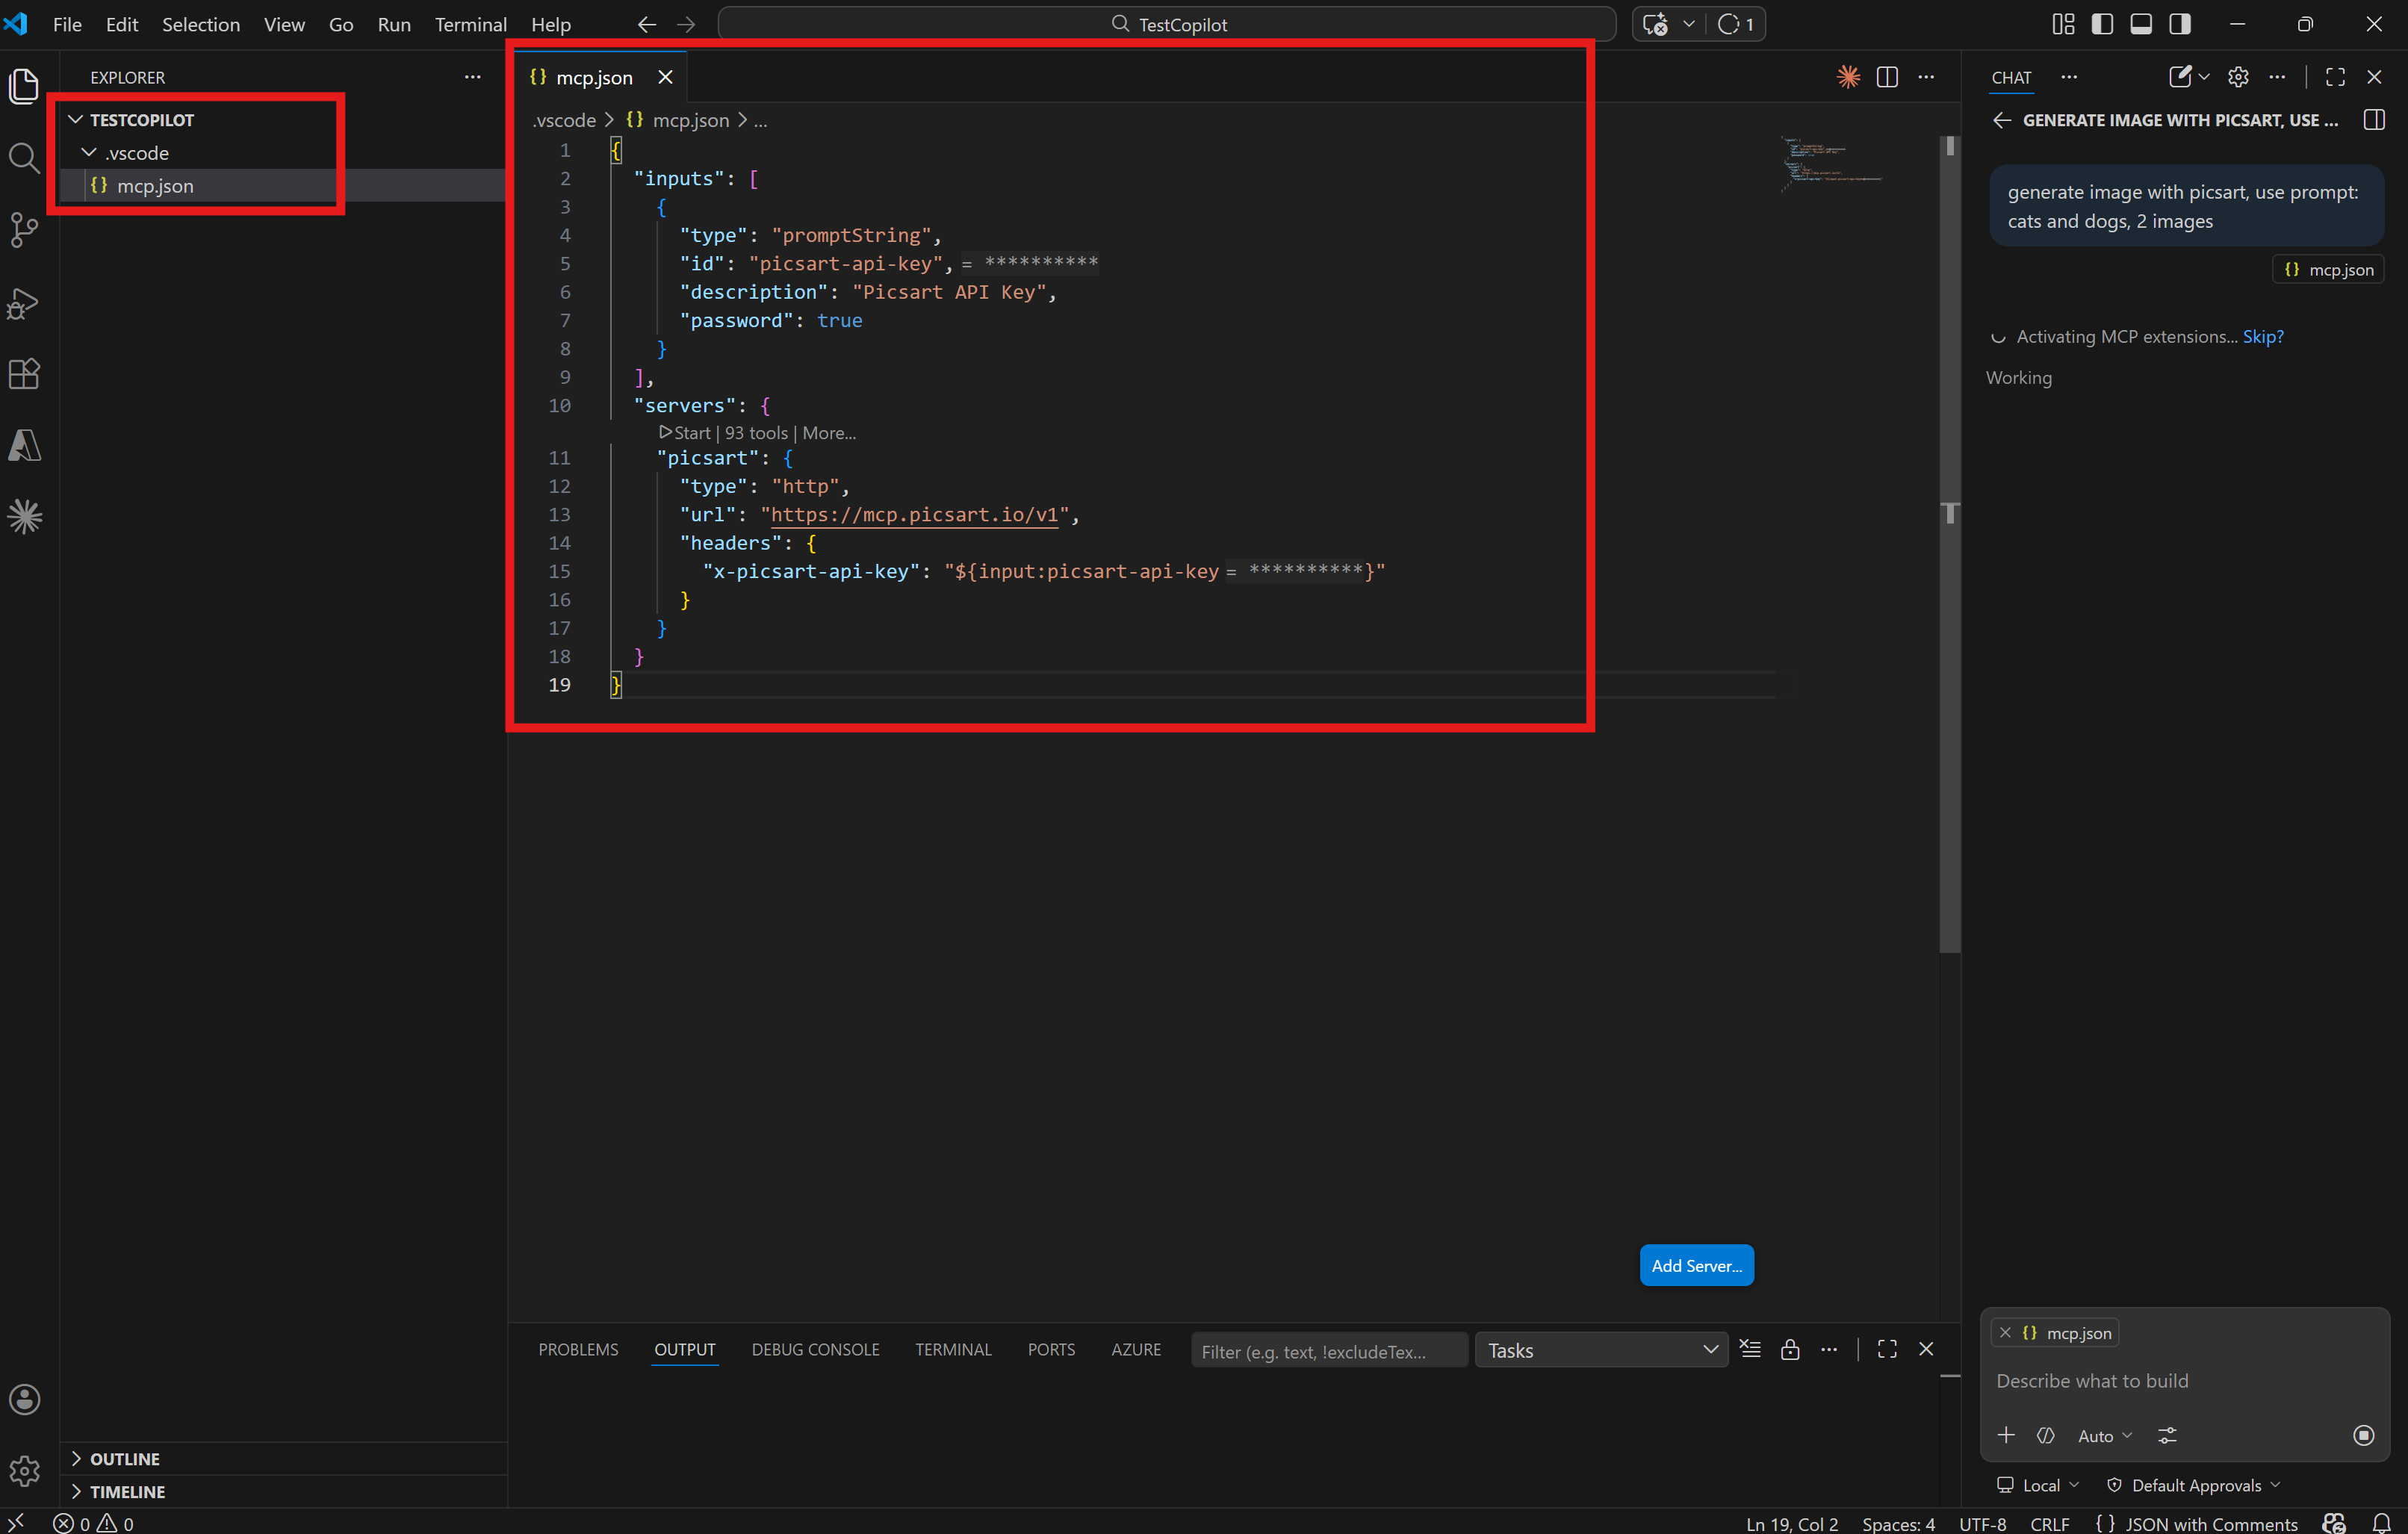The image size is (2408, 1534).
Task: Toggle the primary side bar layout button
Action: point(2102,24)
